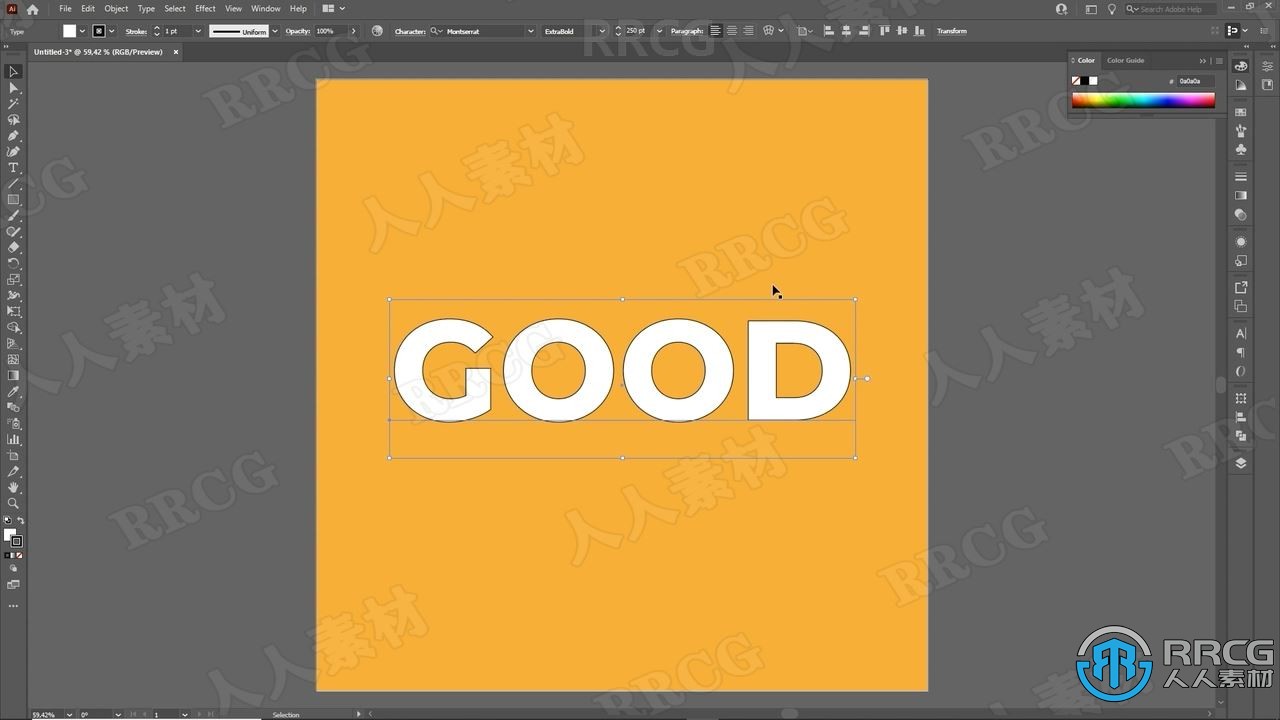Image resolution: width=1280 pixels, height=720 pixels.
Task: Toggle fill and stroke box in toolbar
Action: pyautogui.click(x=12, y=537)
